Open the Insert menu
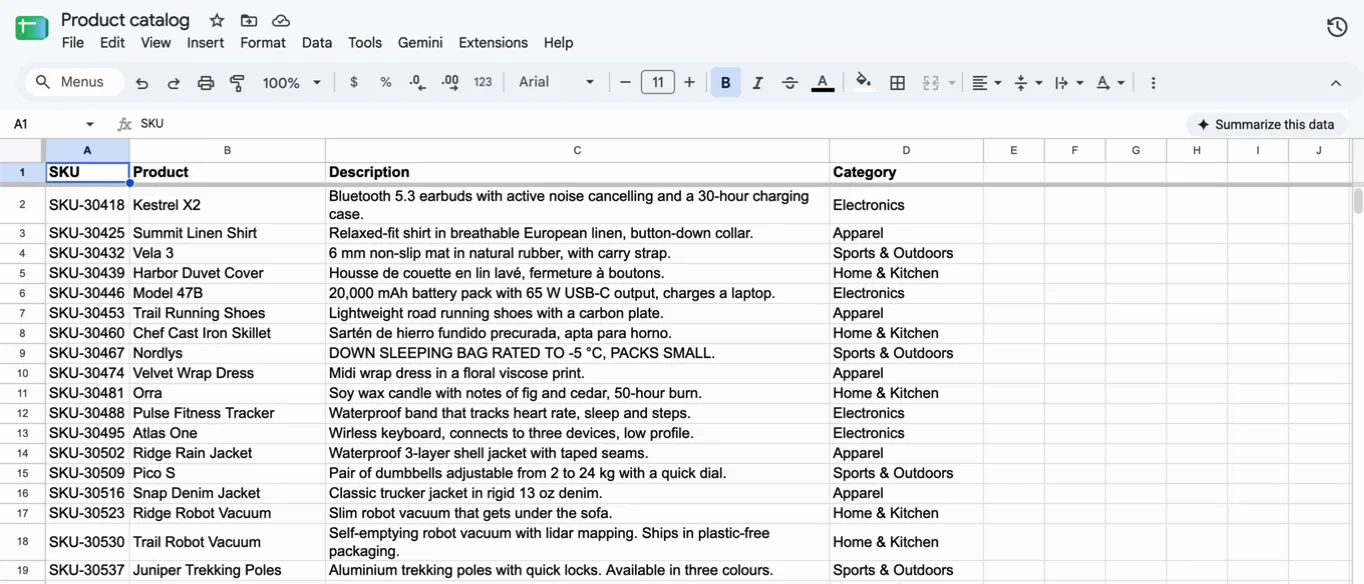This screenshot has height=584, width=1364. point(205,43)
